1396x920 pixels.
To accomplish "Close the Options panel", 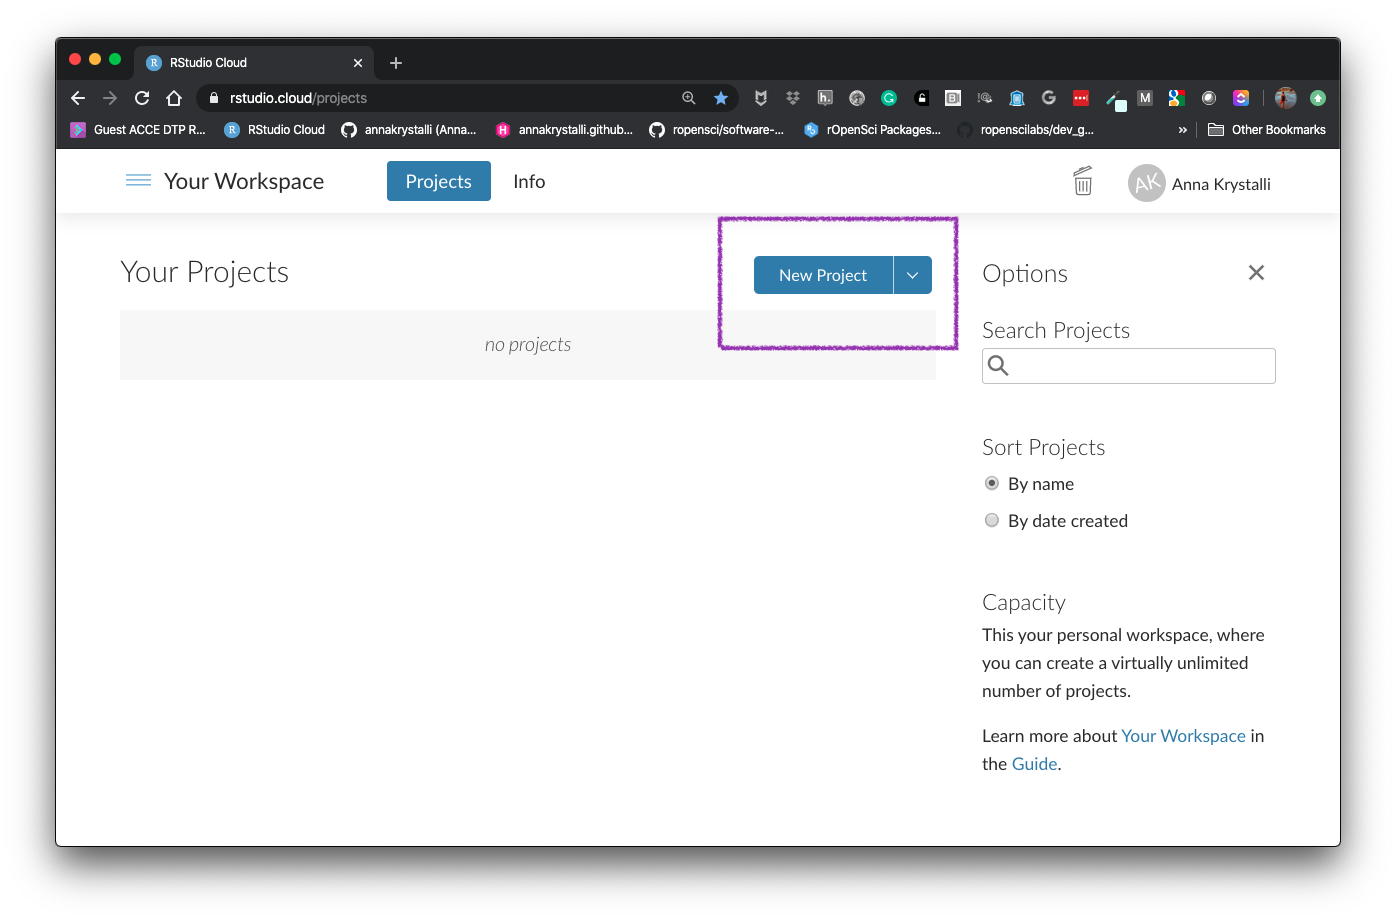I will [1256, 273].
